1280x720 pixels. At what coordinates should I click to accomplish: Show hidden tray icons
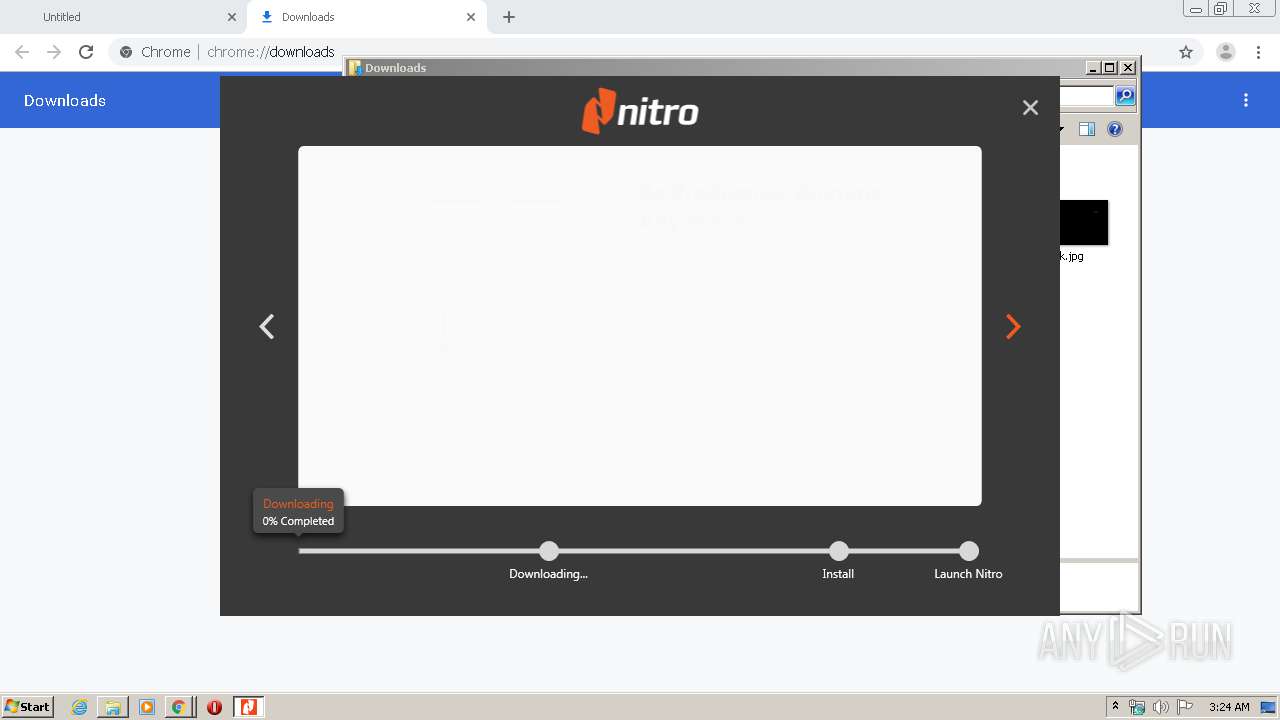1115,707
